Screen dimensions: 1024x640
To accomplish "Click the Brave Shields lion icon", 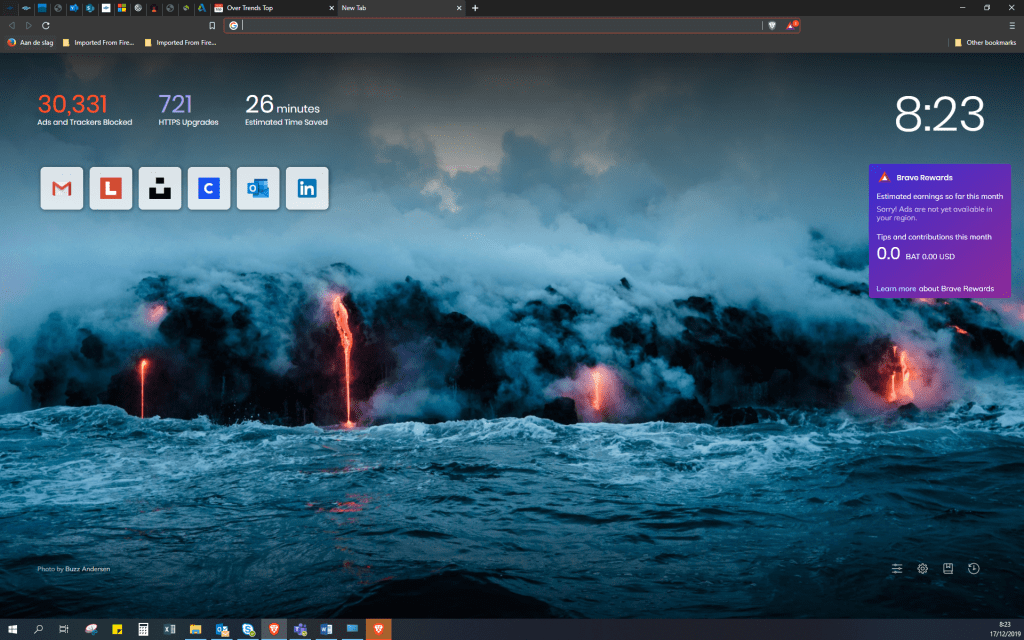I will (x=772, y=25).
